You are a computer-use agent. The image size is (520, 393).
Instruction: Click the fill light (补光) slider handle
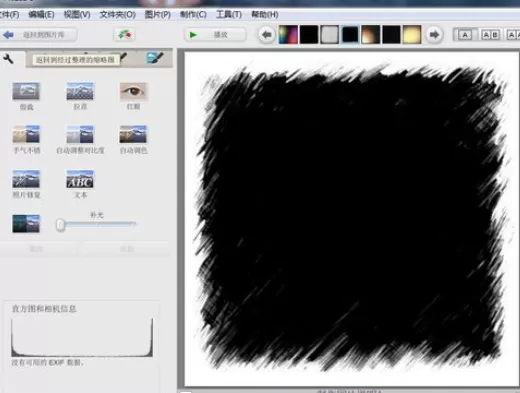coord(60,225)
